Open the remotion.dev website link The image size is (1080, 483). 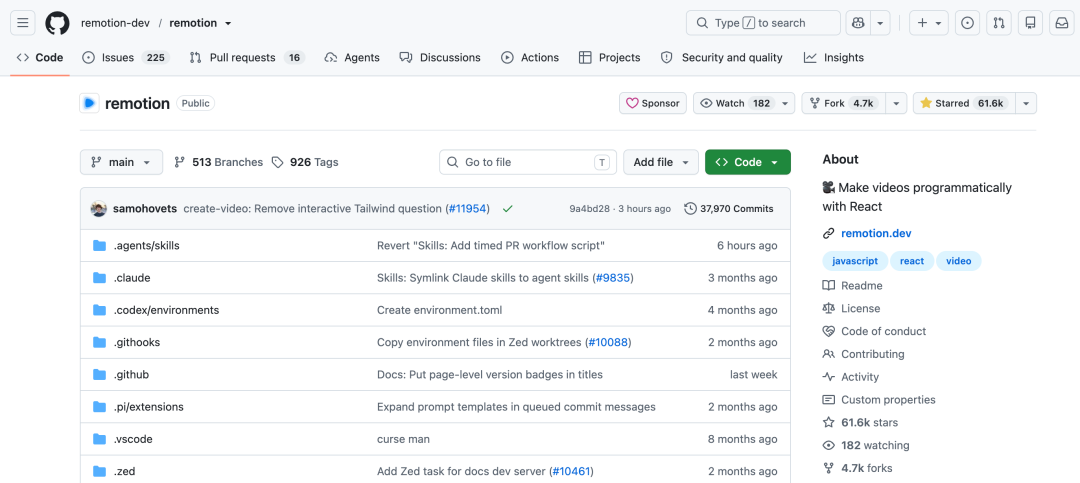(x=876, y=234)
